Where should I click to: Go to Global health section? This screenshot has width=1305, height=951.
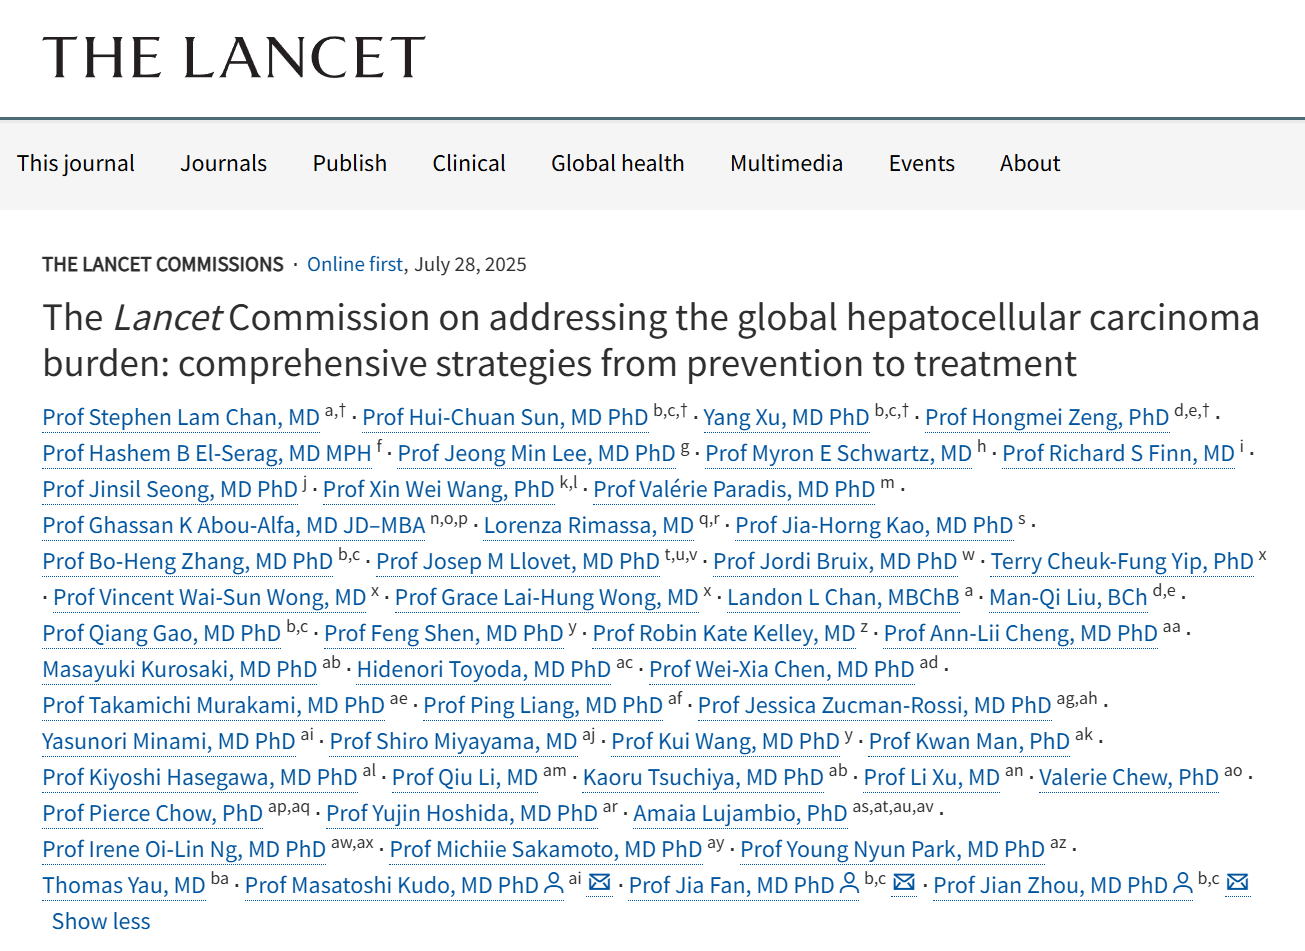[x=617, y=163]
